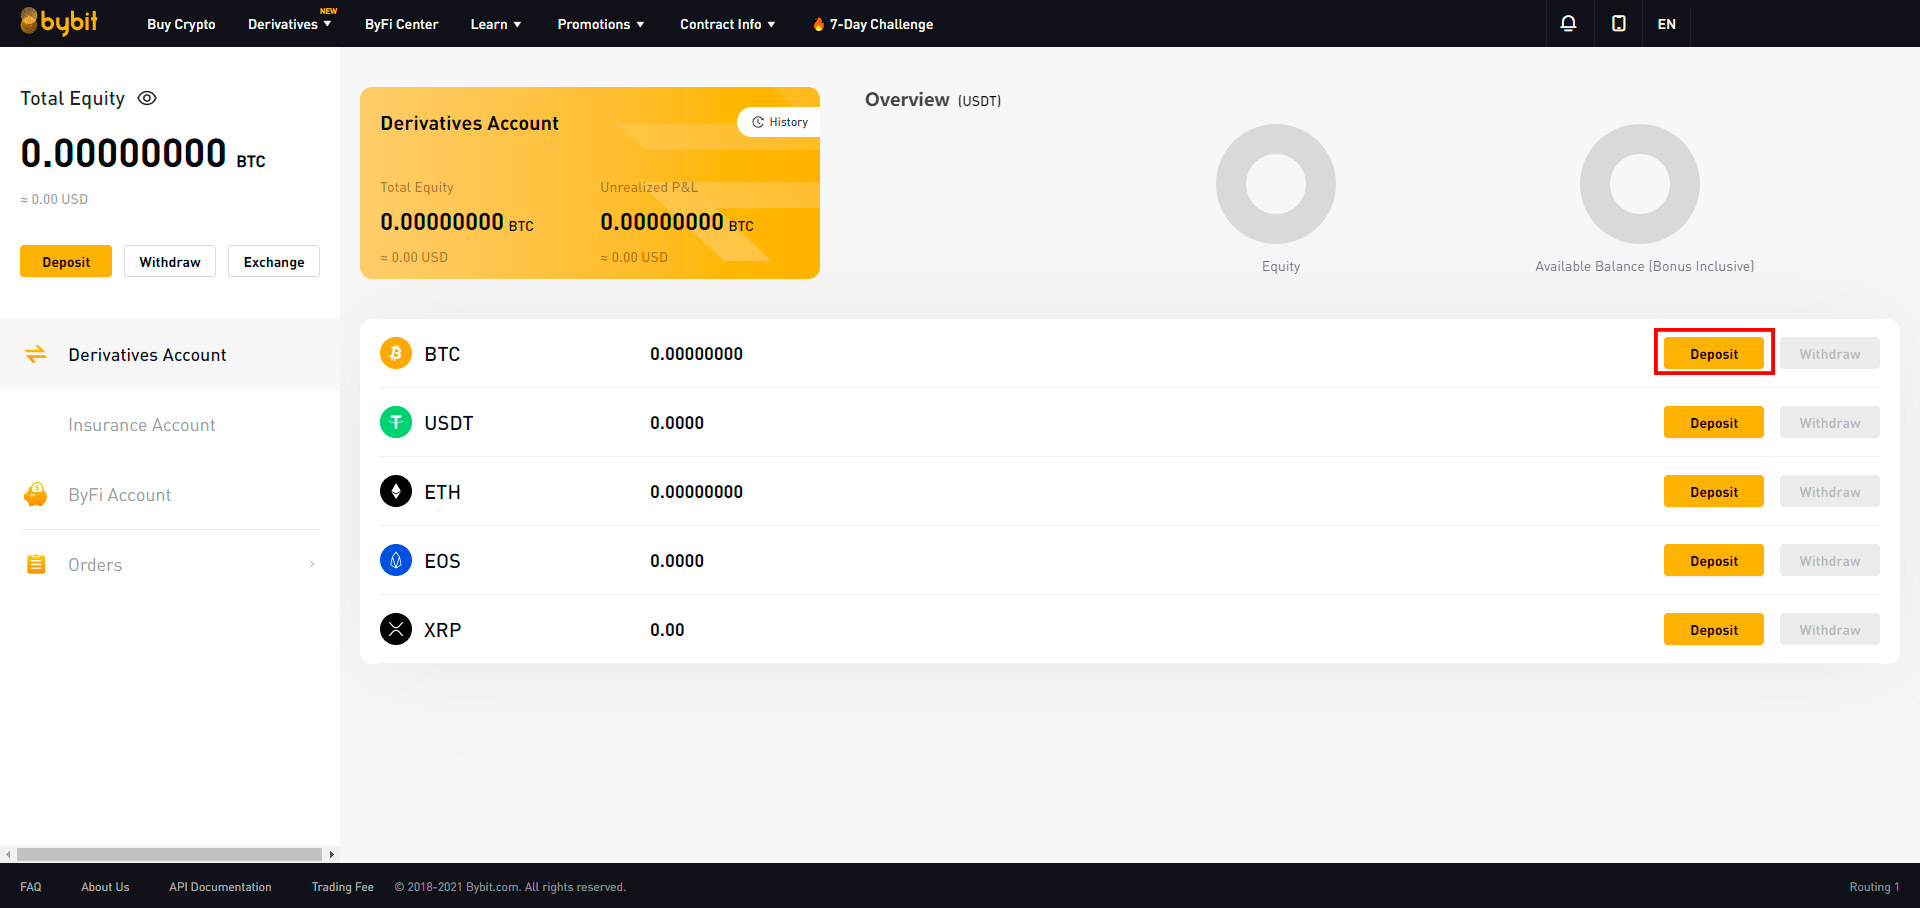Viewport: 1920px width, 908px height.
Task: Click the 7-Day Challenge flame icon
Action: click(x=818, y=24)
